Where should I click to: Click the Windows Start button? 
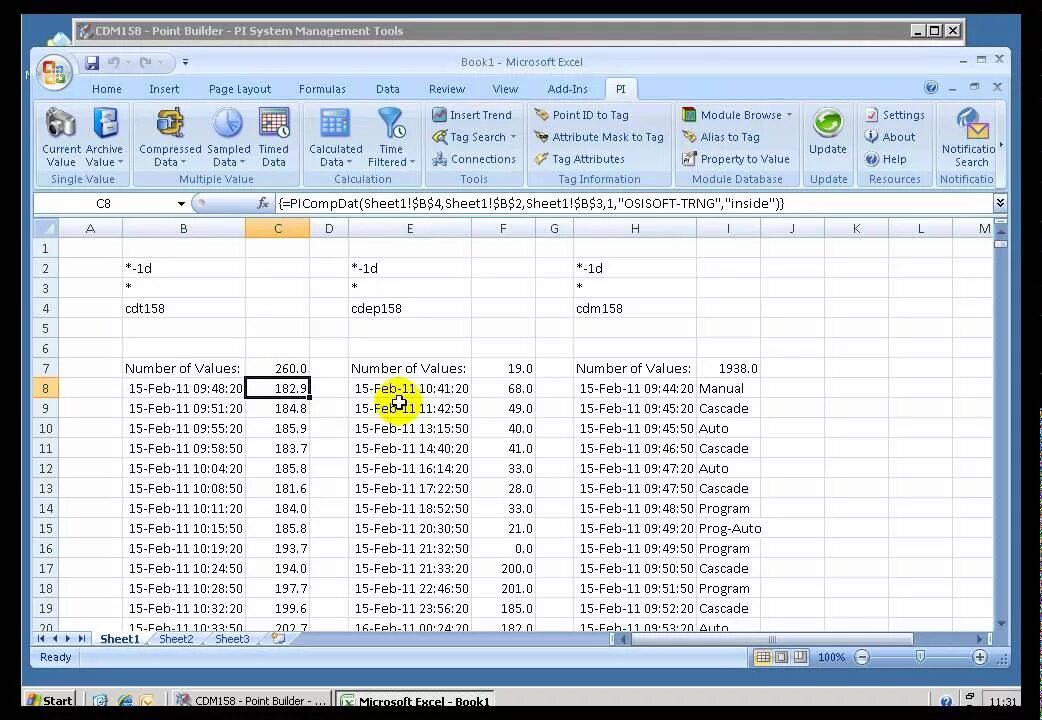point(50,700)
